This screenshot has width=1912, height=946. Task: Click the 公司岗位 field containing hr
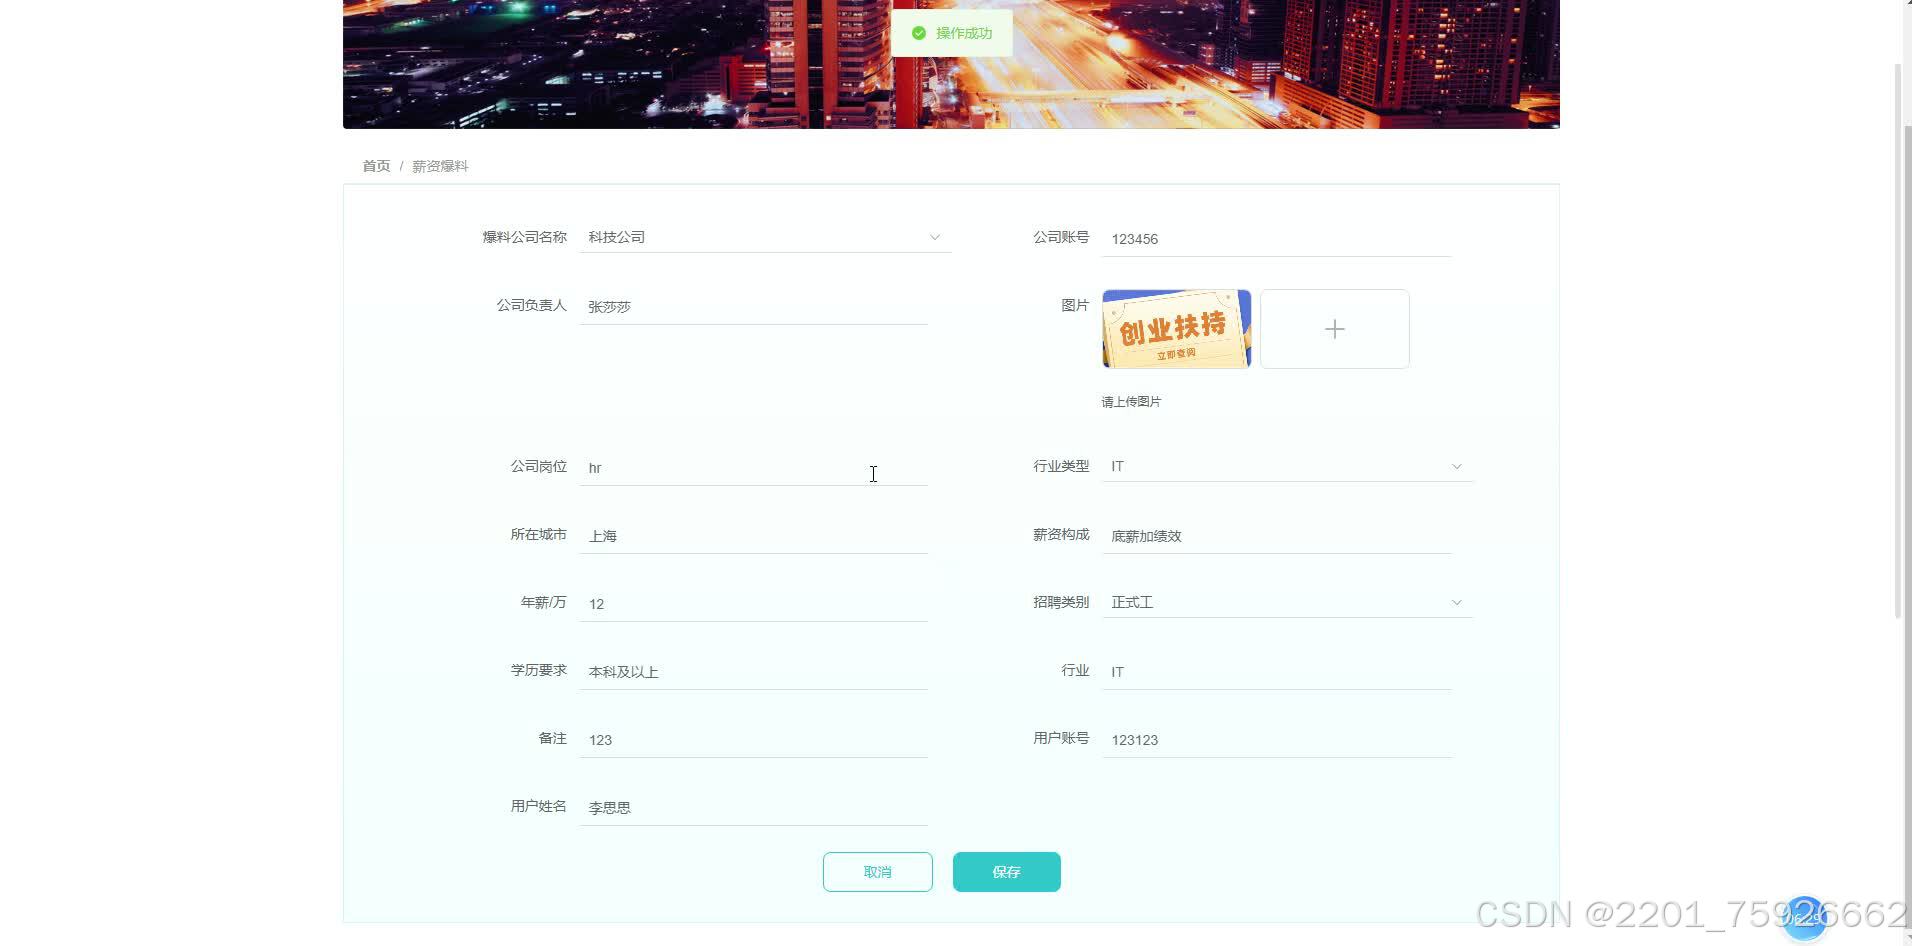click(754, 468)
